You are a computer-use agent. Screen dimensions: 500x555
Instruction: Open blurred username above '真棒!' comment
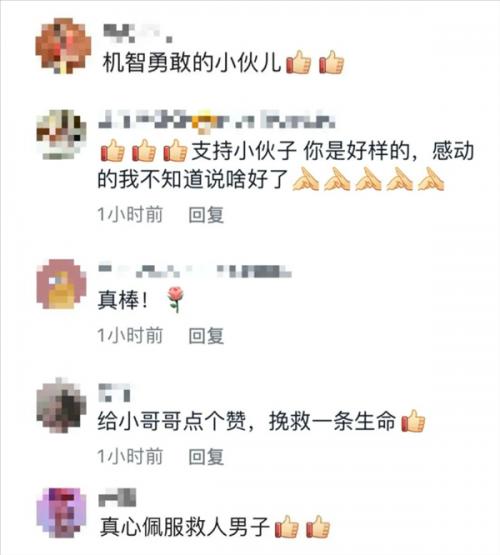click(195, 270)
